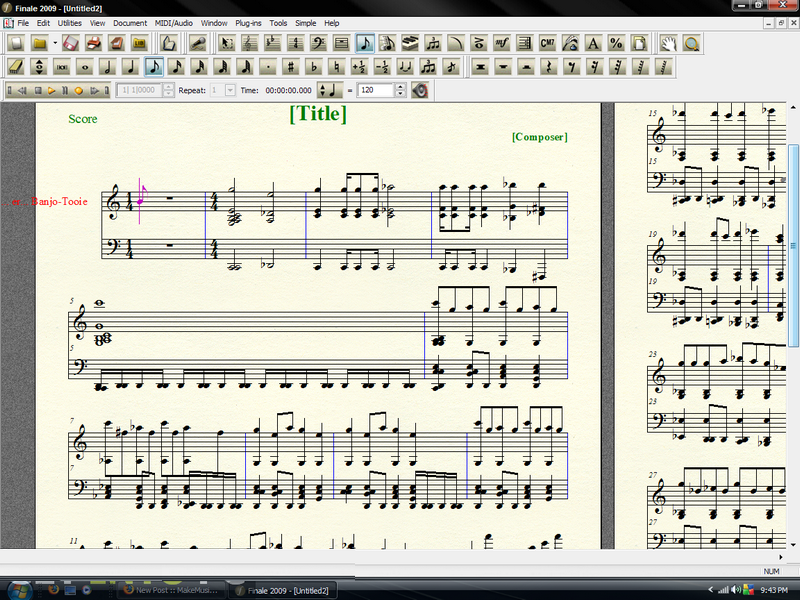800x600 pixels.
Task: Print the score using the printer icon
Action: pyautogui.click(x=94, y=43)
